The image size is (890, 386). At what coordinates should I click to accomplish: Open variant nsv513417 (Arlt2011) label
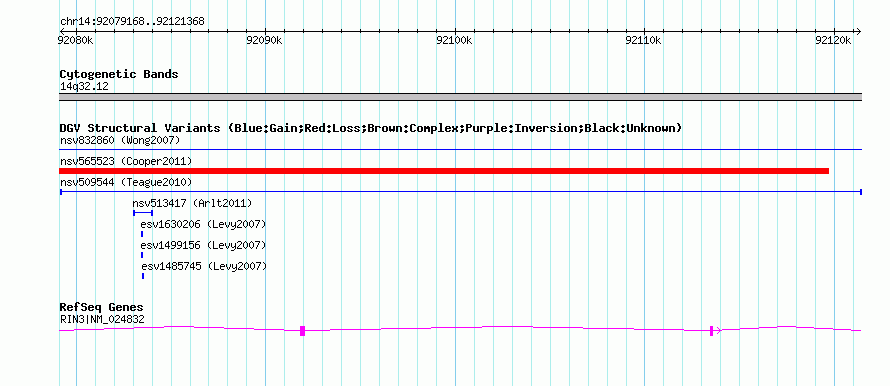(x=192, y=203)
